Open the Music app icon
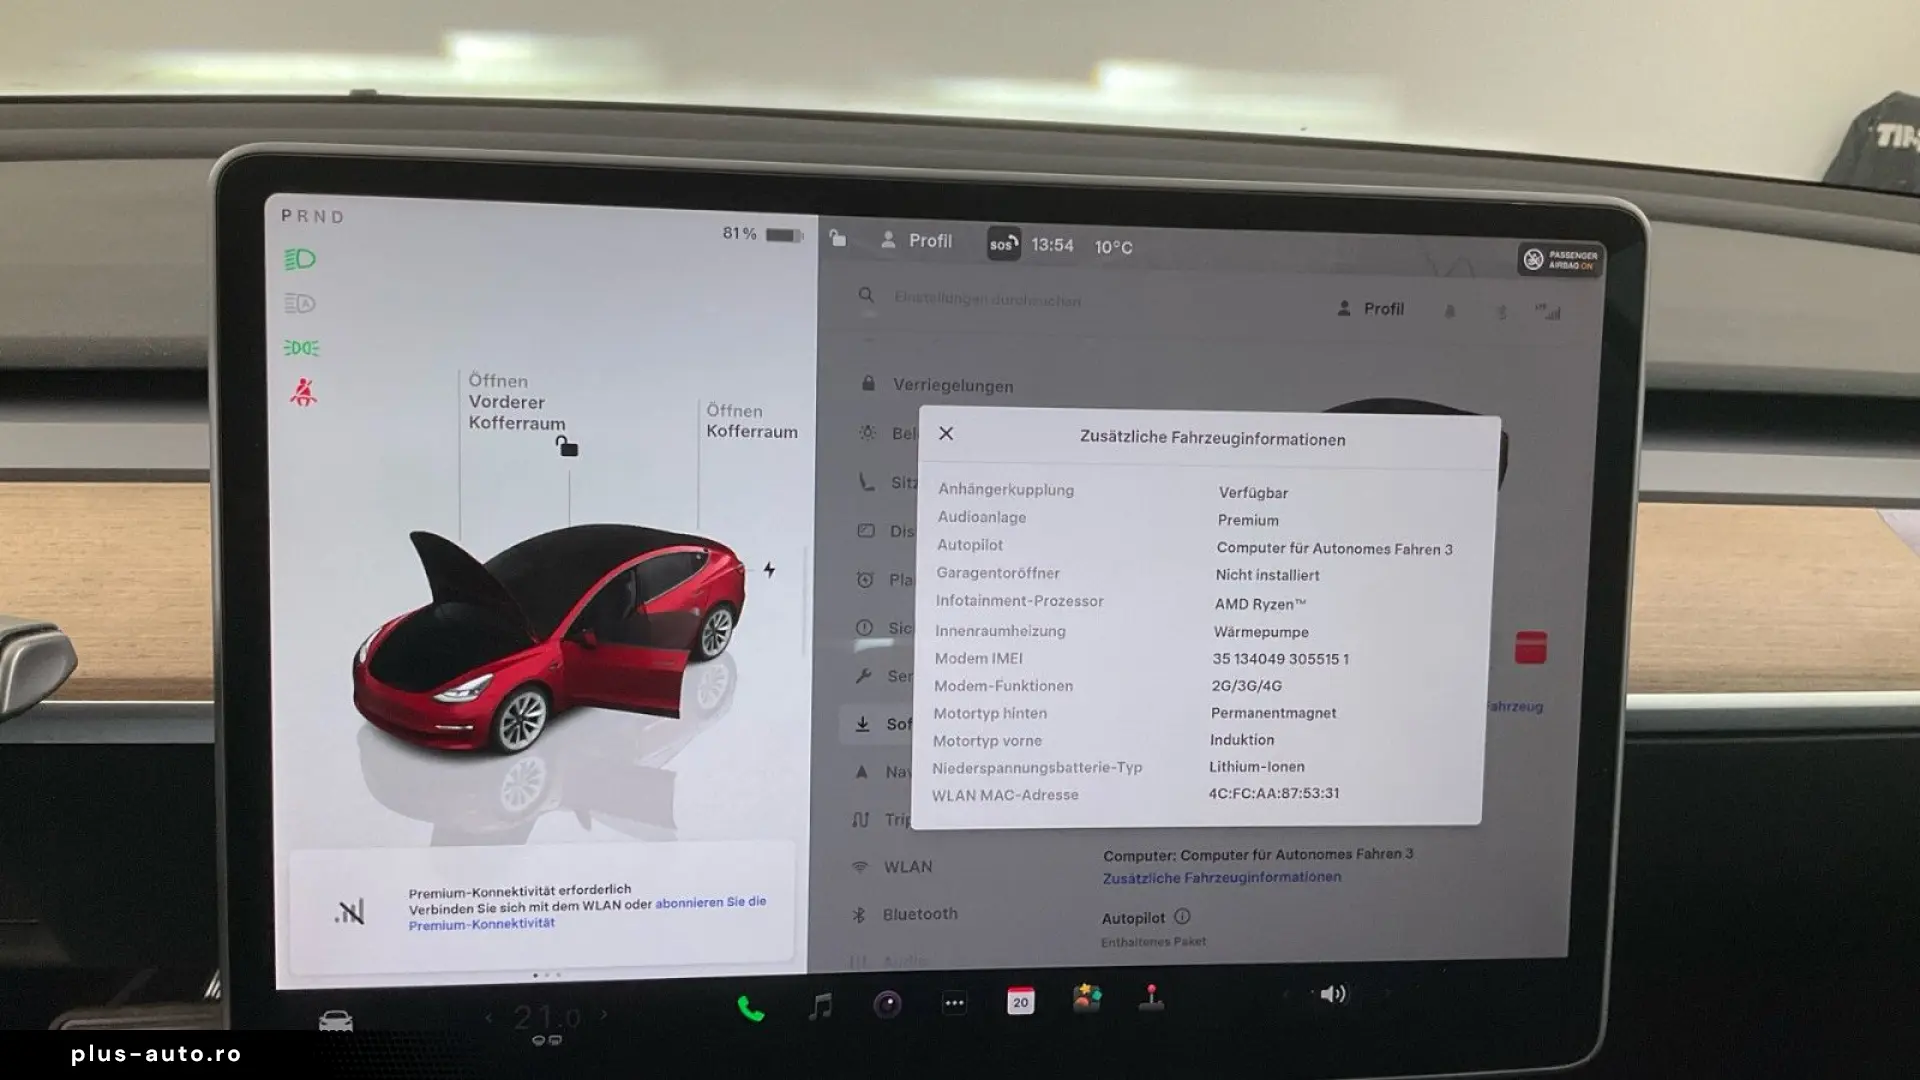 click(821, 1005)
